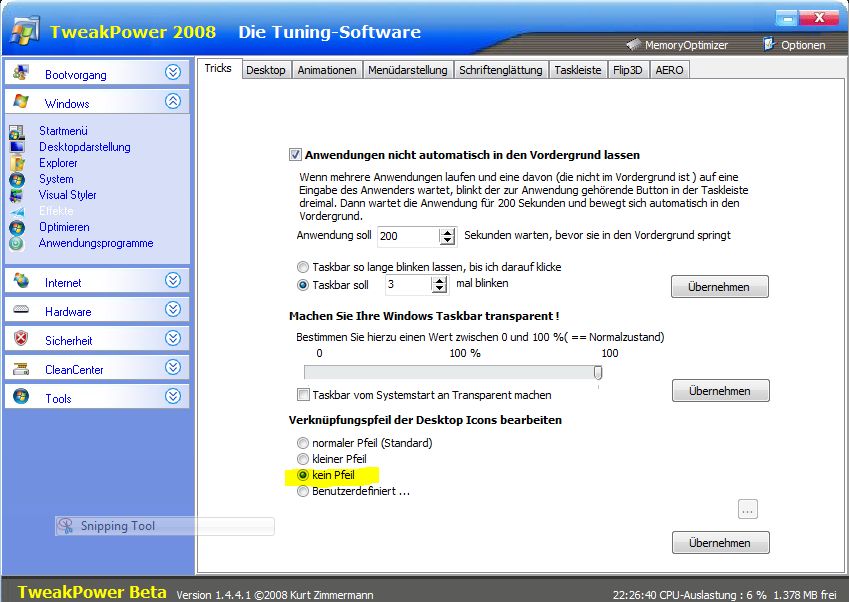
Task: Click the TweakPower logo icon in title bar
Action: pos(25,31)
